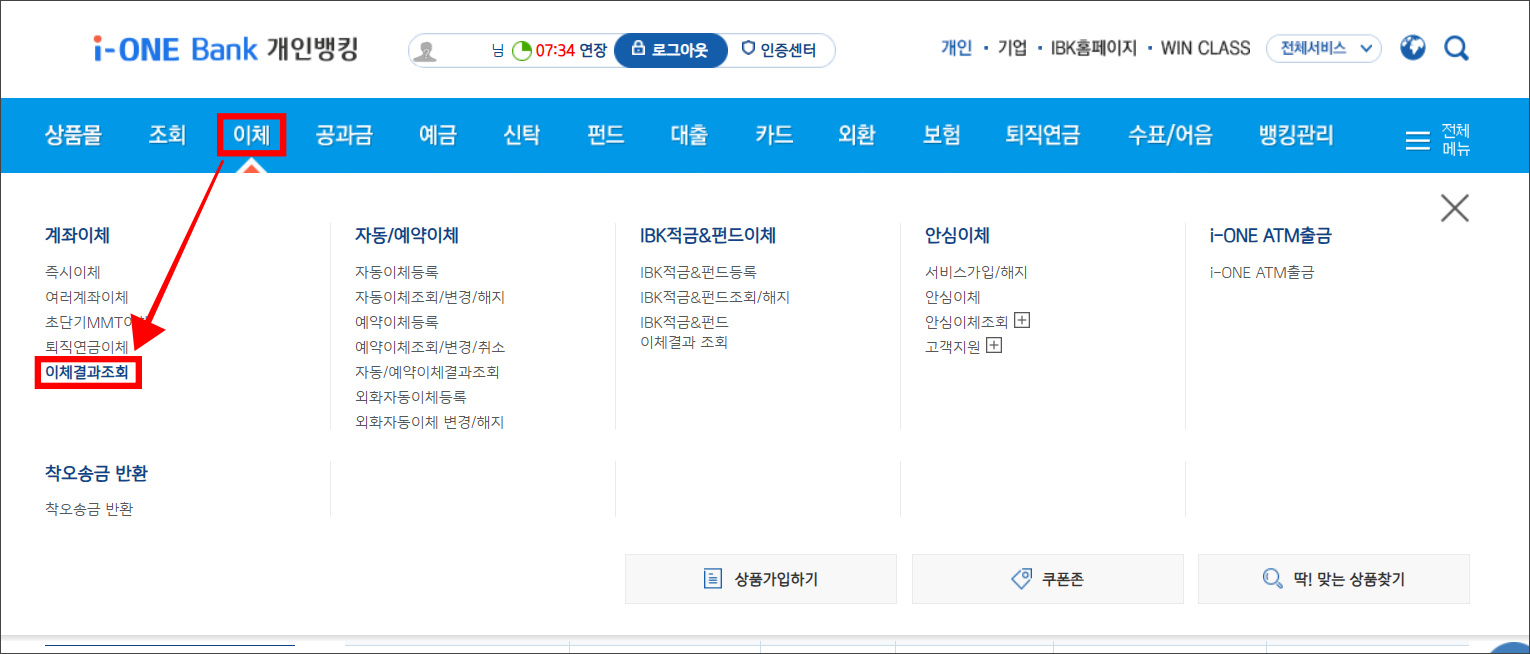Open 예약이체조회/변경/취소 link
The height and width of the screenshot is (654, 1530).
(430, 347)
